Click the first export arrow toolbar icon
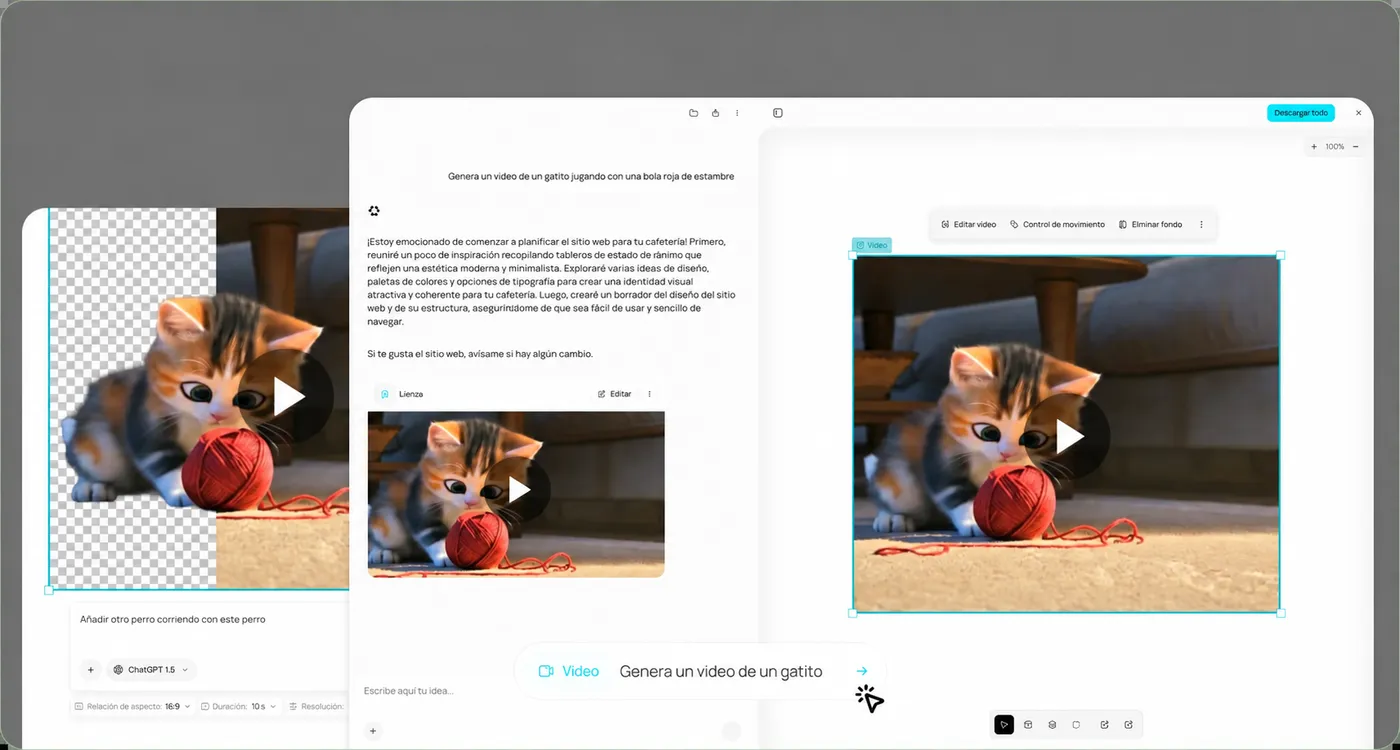The width and height of the screenshot is (1400, 750). [1104, 725]
